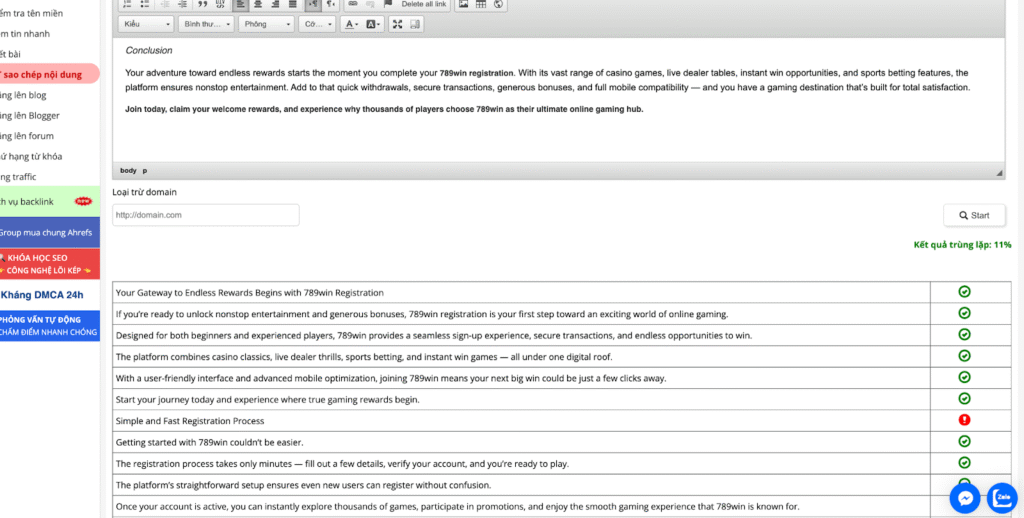Click the Loại trừ domain input field

(205, 215)
